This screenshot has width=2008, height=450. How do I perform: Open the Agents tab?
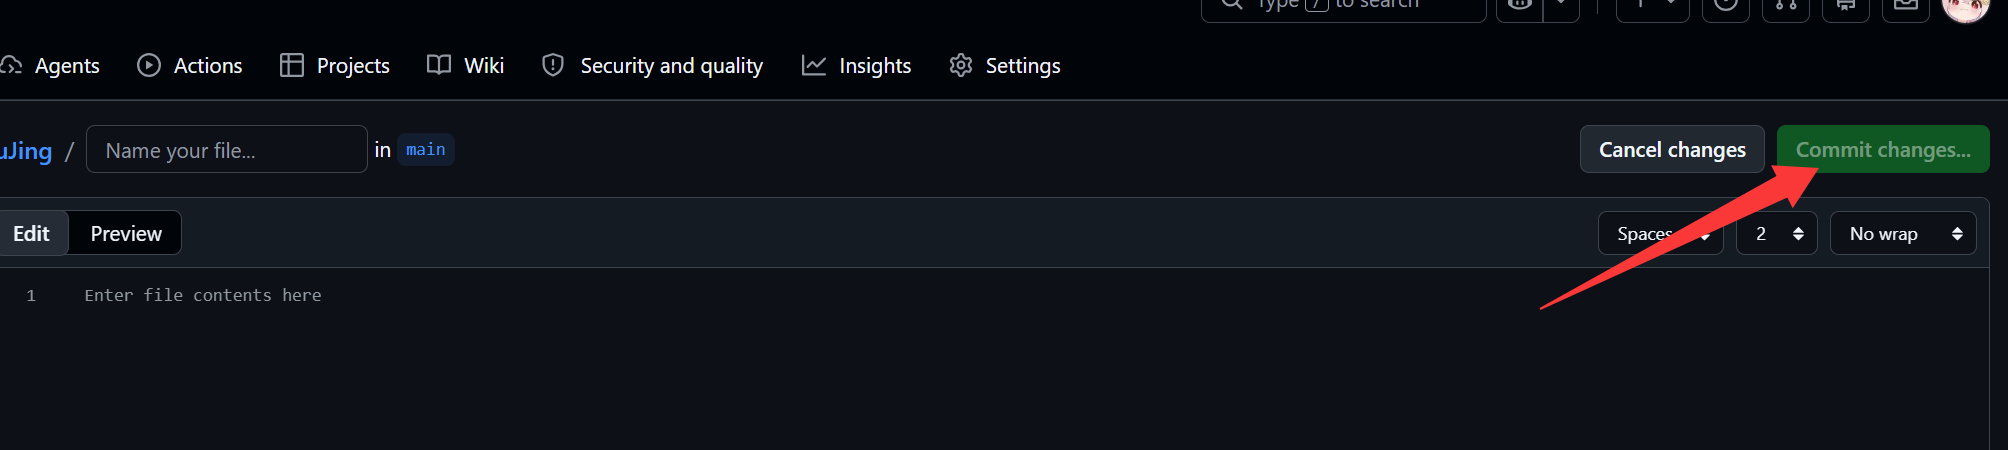point(50,66)
